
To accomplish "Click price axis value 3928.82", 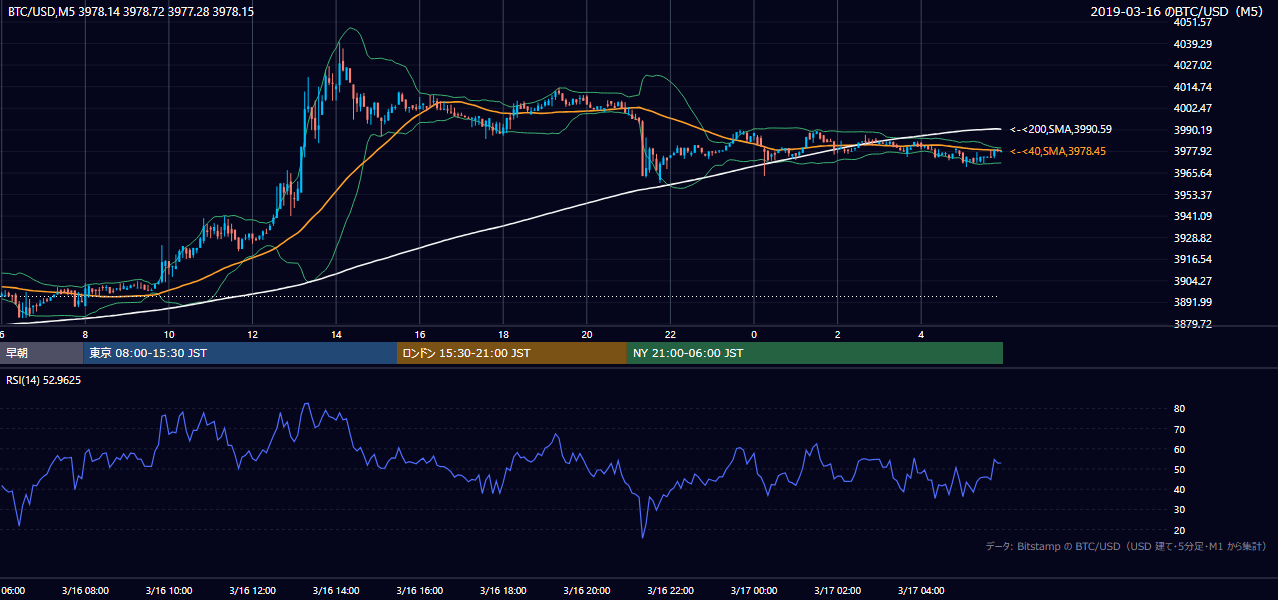I will click(x=1193, y=238).
